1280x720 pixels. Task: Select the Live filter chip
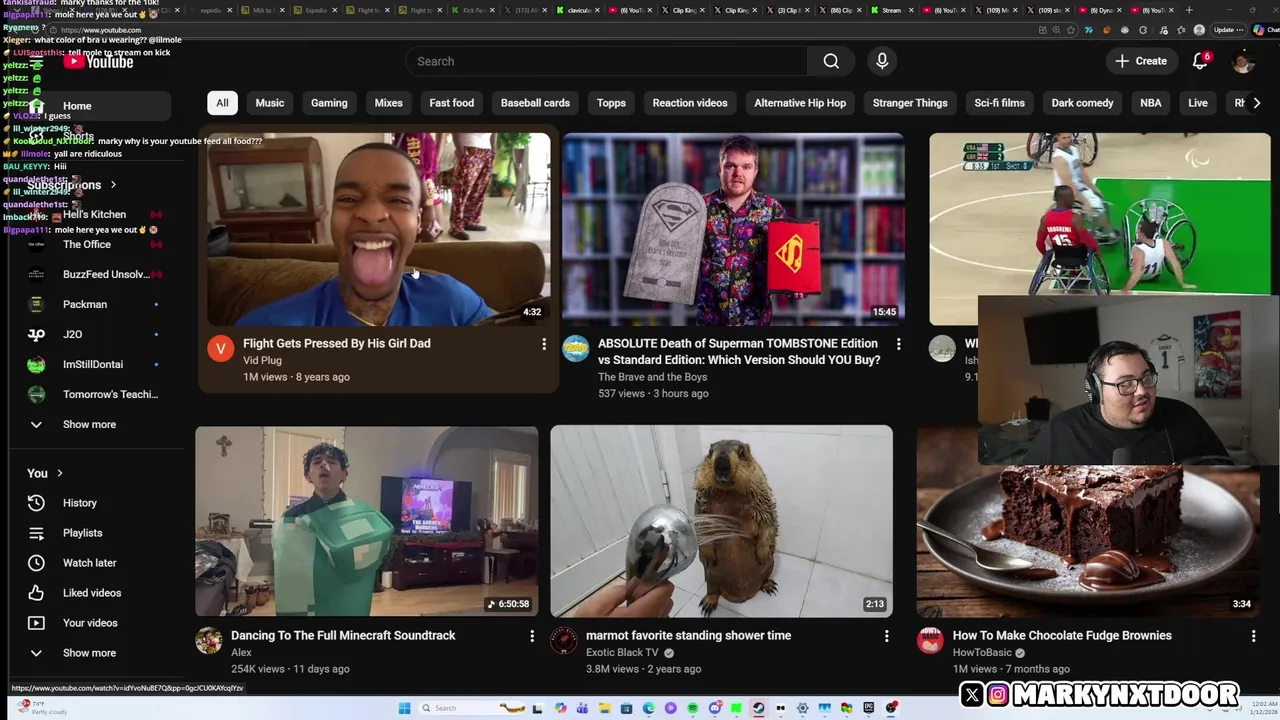[1198, 103]
